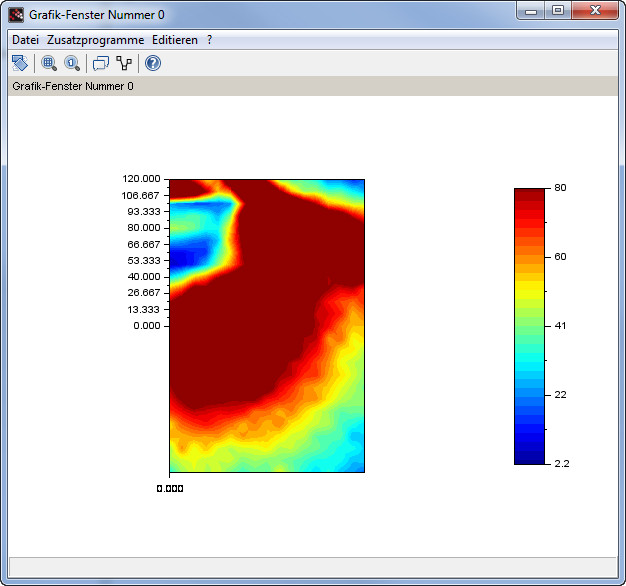626x586 pixels.
Task: Open the ? help menu
Action: point(209,40)
